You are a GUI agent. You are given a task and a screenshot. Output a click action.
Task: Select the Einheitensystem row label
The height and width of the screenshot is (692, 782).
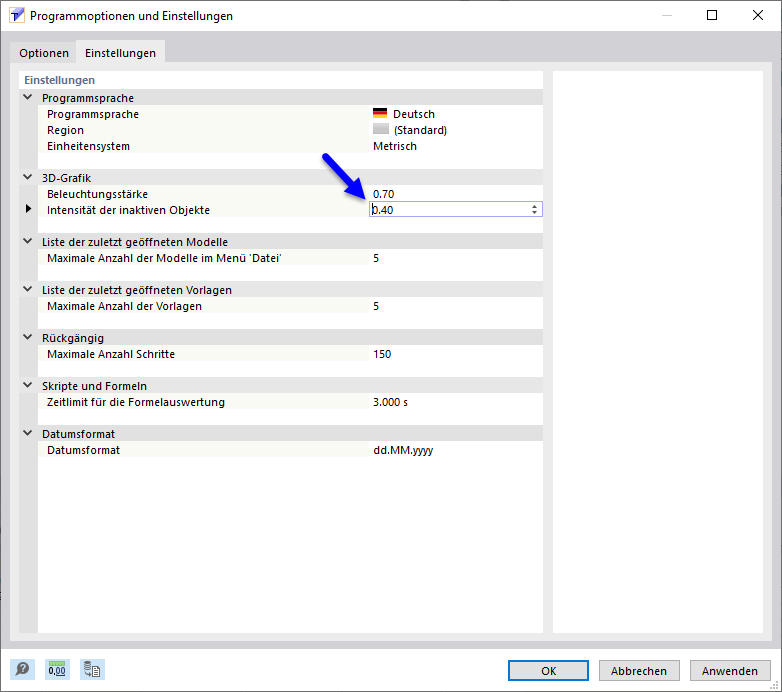click(88, 146)
